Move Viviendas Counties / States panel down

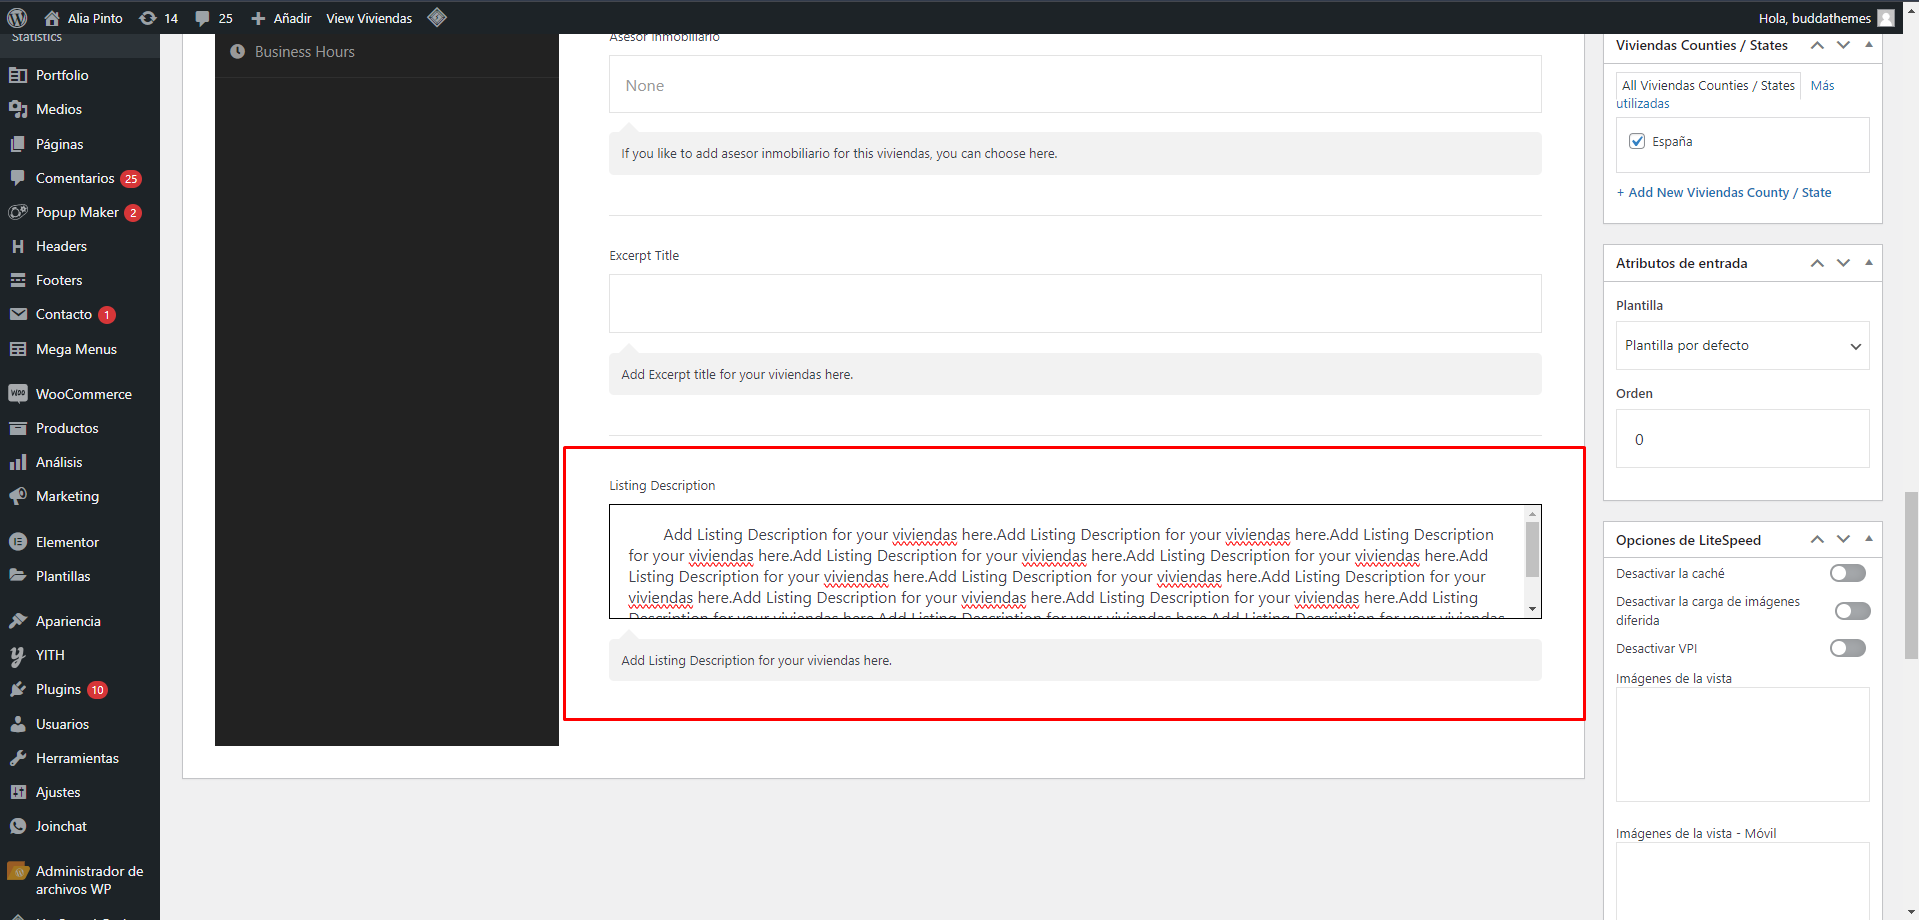point(1843,46)
